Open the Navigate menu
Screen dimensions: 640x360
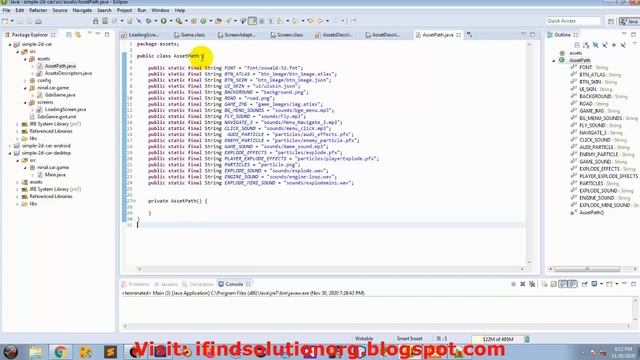82,10
